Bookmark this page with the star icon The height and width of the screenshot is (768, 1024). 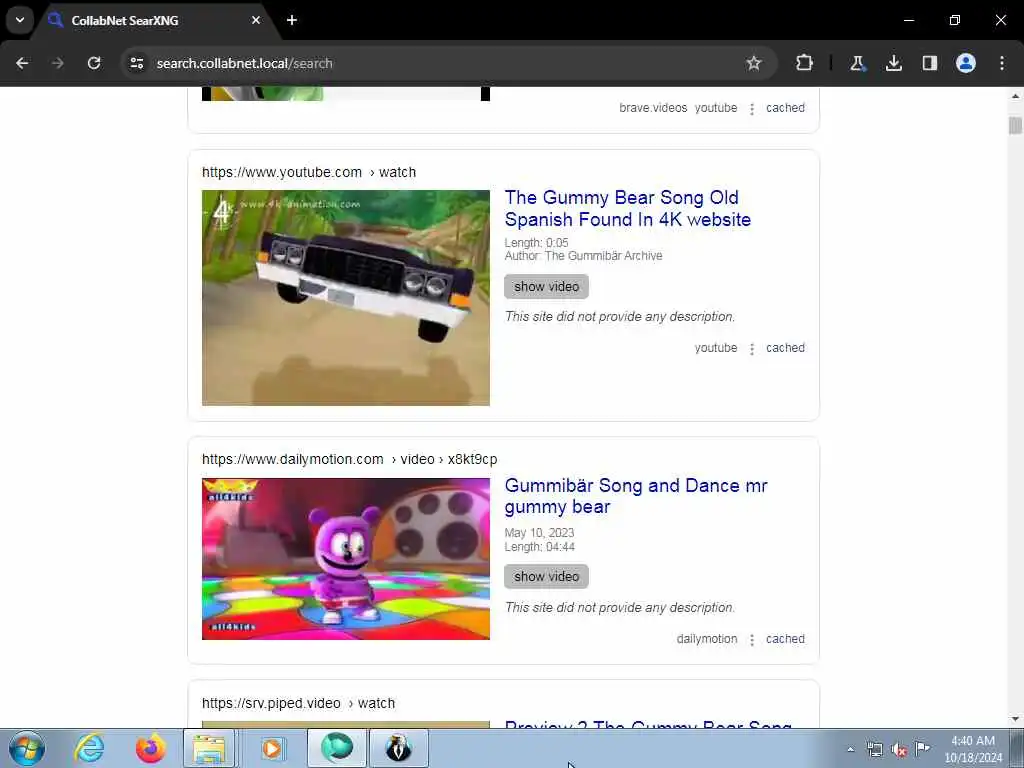coord(754,63)
